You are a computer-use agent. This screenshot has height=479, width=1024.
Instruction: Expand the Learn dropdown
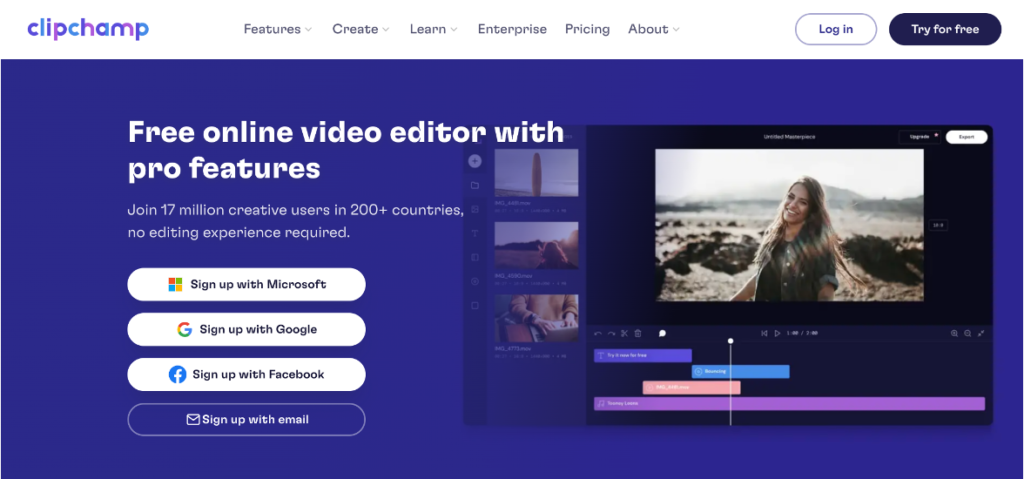434,29
